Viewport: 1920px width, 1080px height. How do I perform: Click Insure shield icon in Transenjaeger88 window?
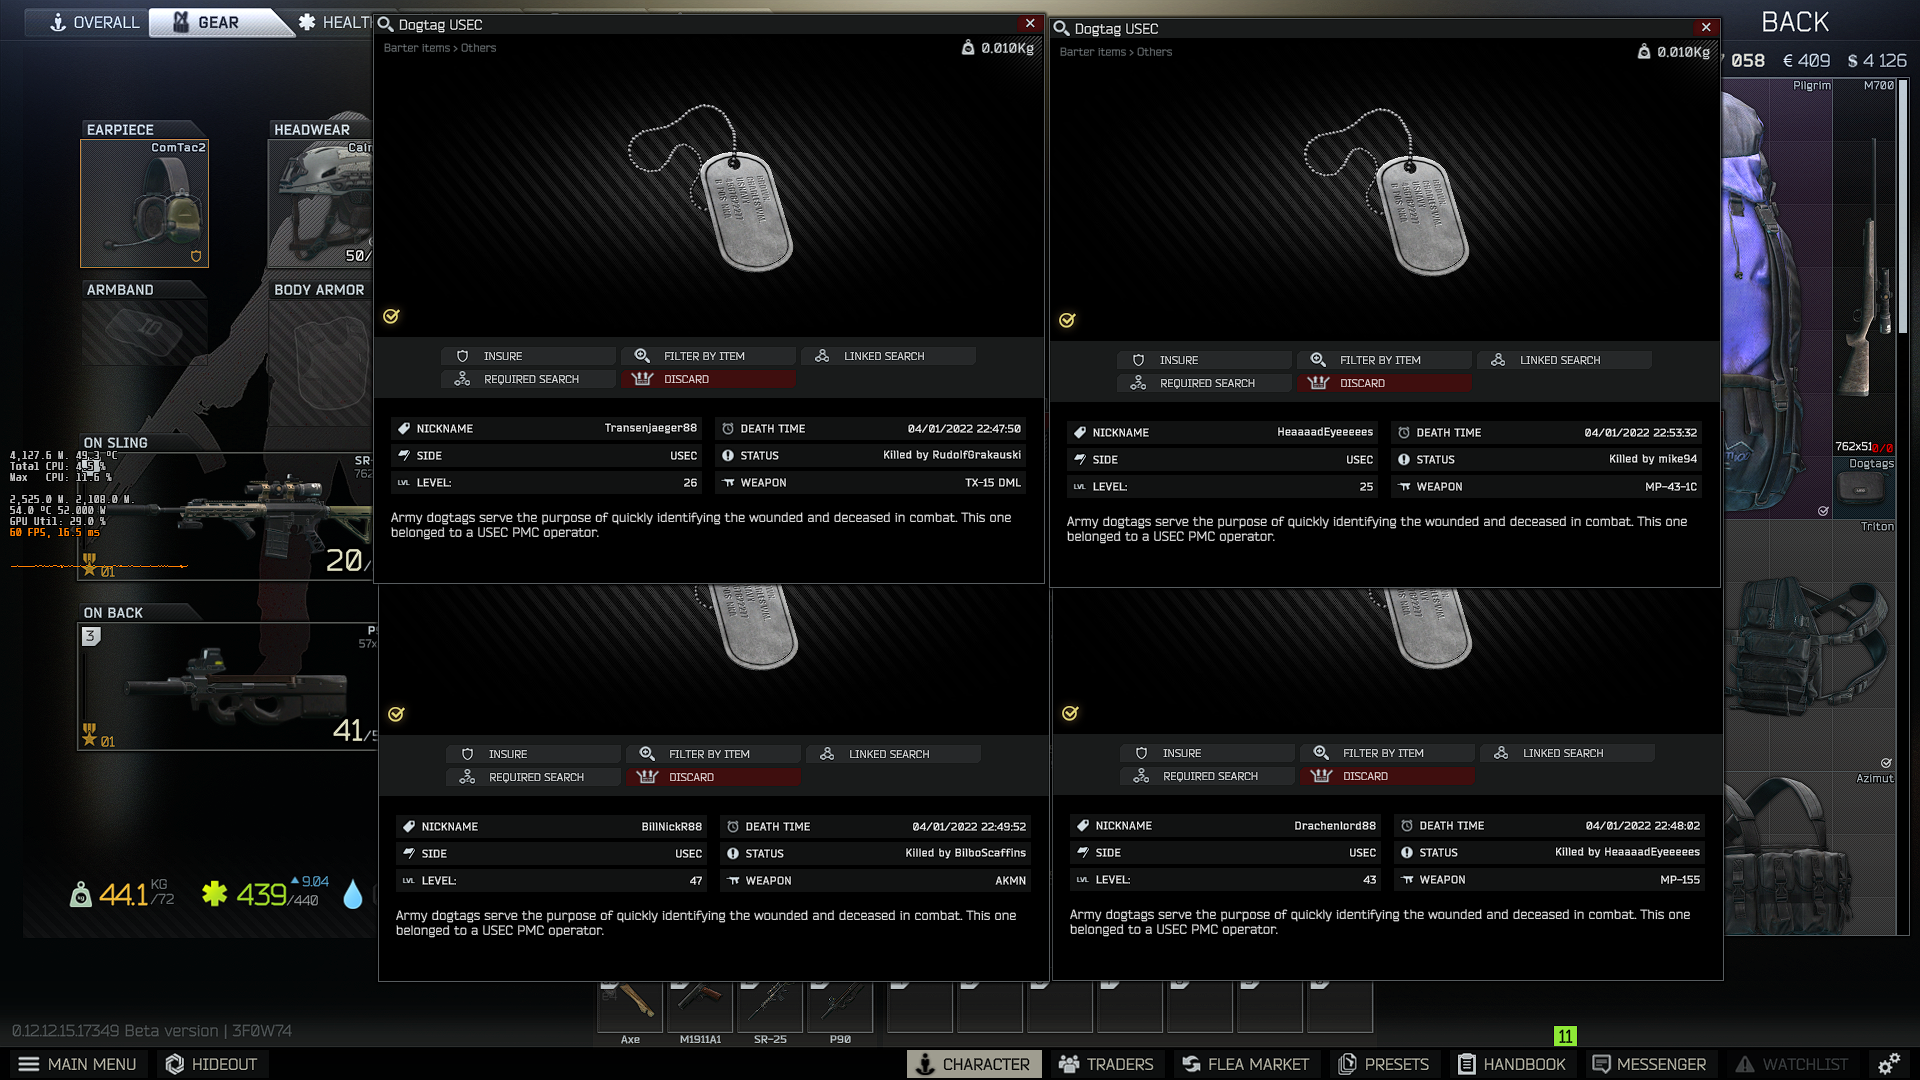(462, 356)
